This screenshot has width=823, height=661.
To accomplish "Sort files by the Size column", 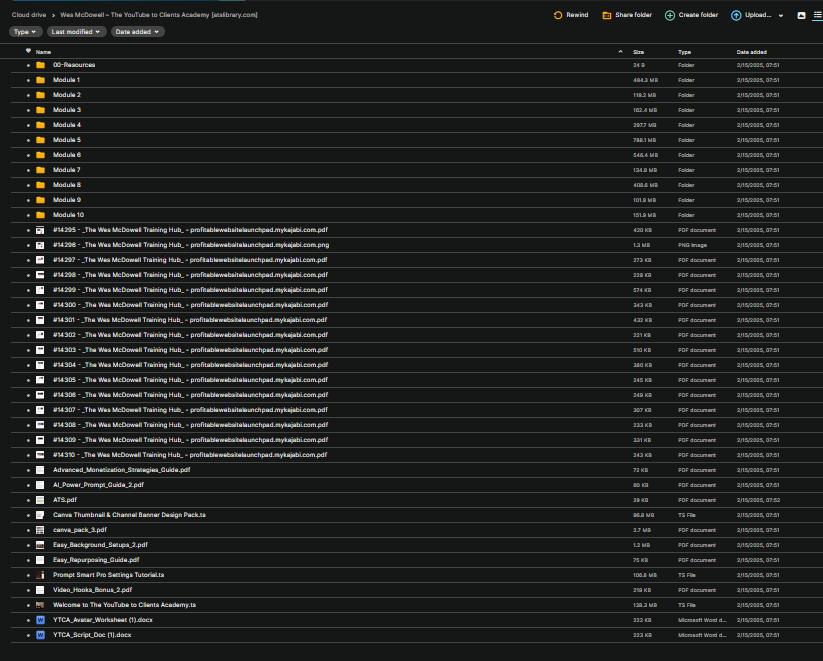I will pyautogui.click(x=638, y=52).
